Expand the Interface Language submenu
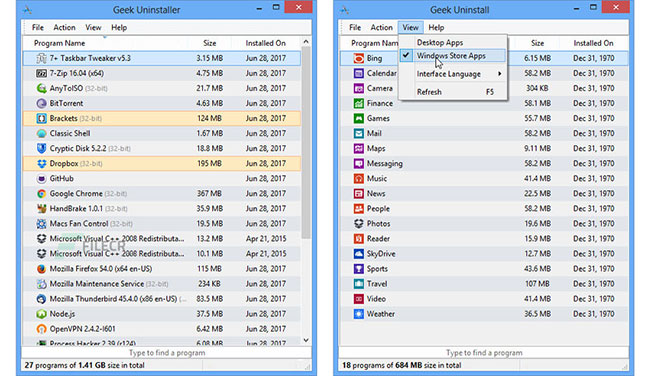Image resolution: width=650 pixels, height=376 pixels. click(453, 74)
